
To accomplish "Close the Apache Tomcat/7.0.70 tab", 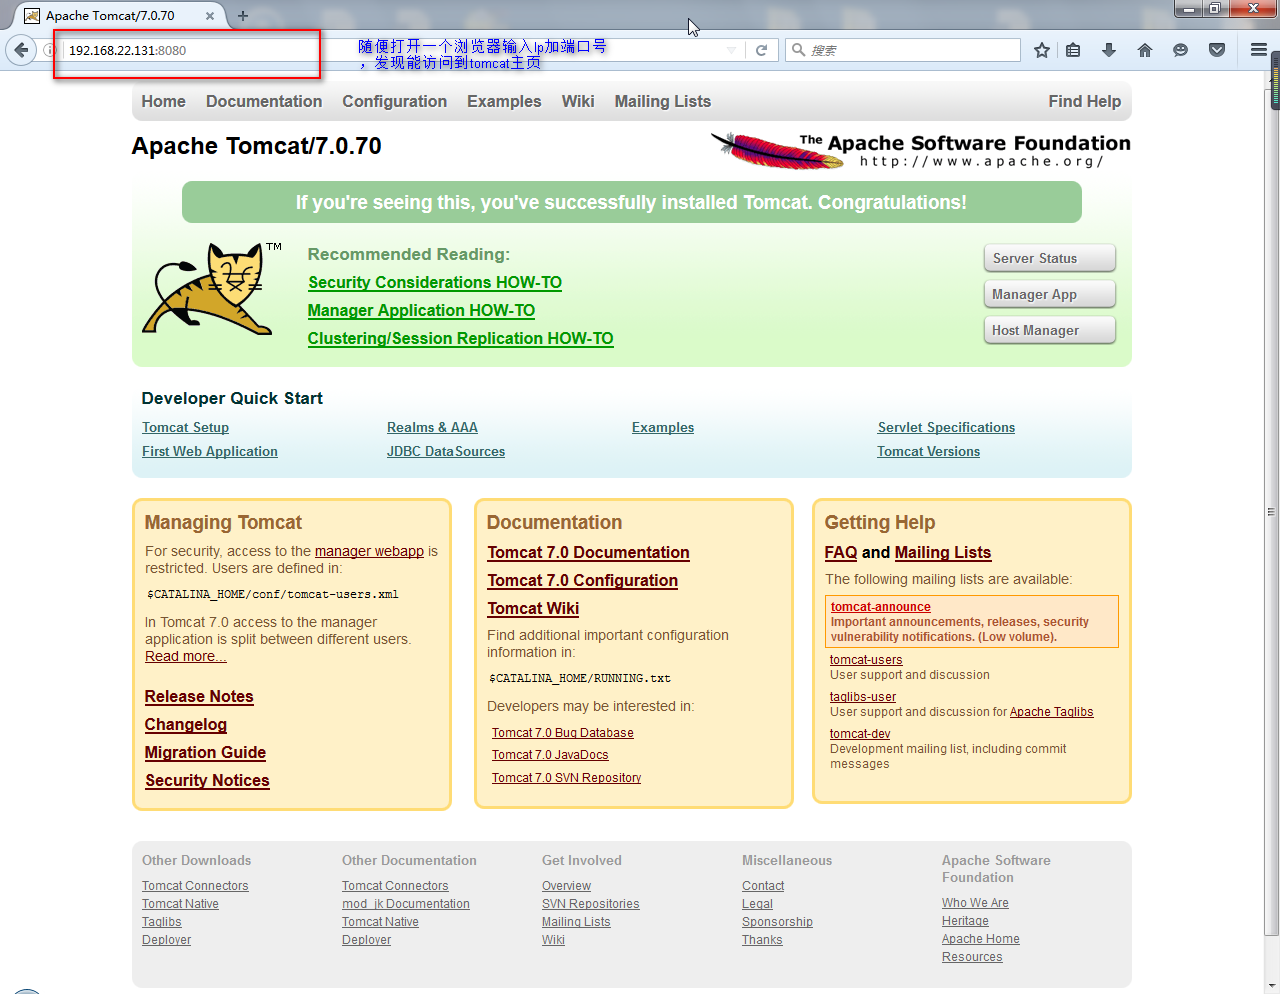I will (210, 16).
